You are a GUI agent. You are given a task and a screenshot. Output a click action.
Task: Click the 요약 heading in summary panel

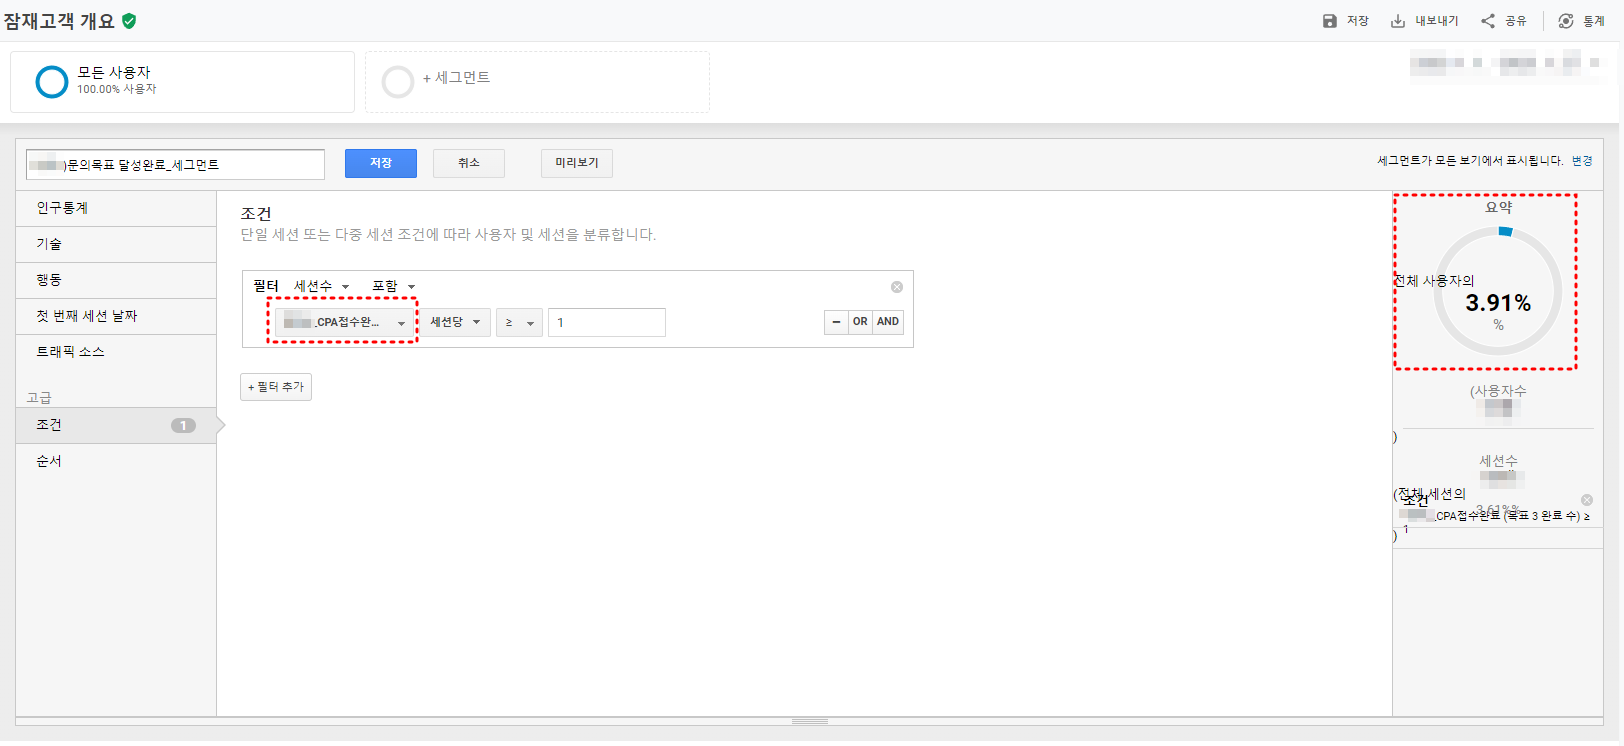click(1499, 208)
